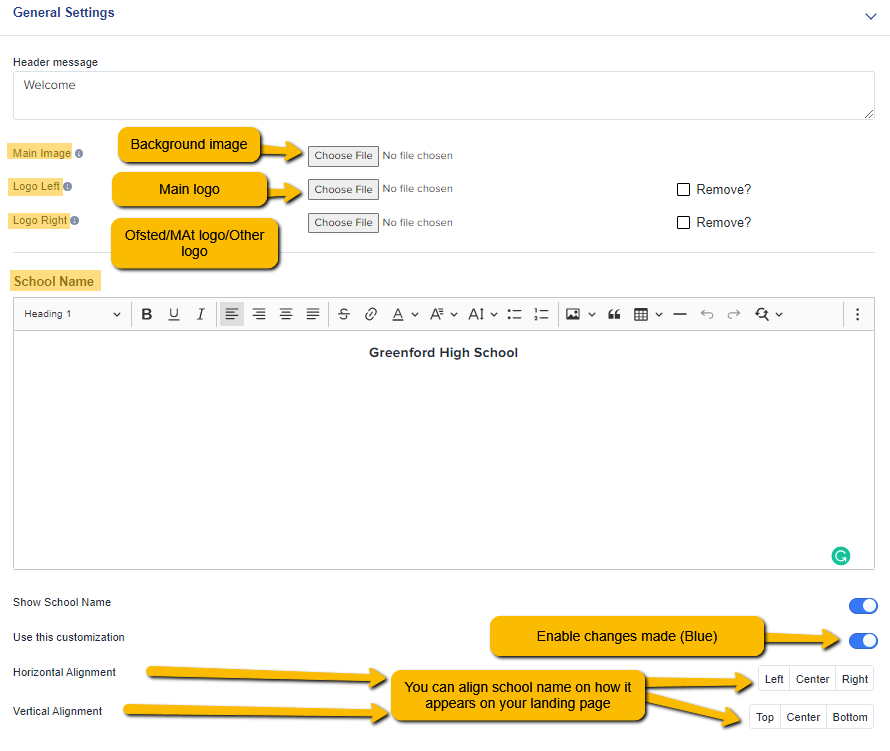The width and height of the screenshot is (890, 751).
Task: Tick the Remove checkbox for Logo Right
Action: [683, 223]
